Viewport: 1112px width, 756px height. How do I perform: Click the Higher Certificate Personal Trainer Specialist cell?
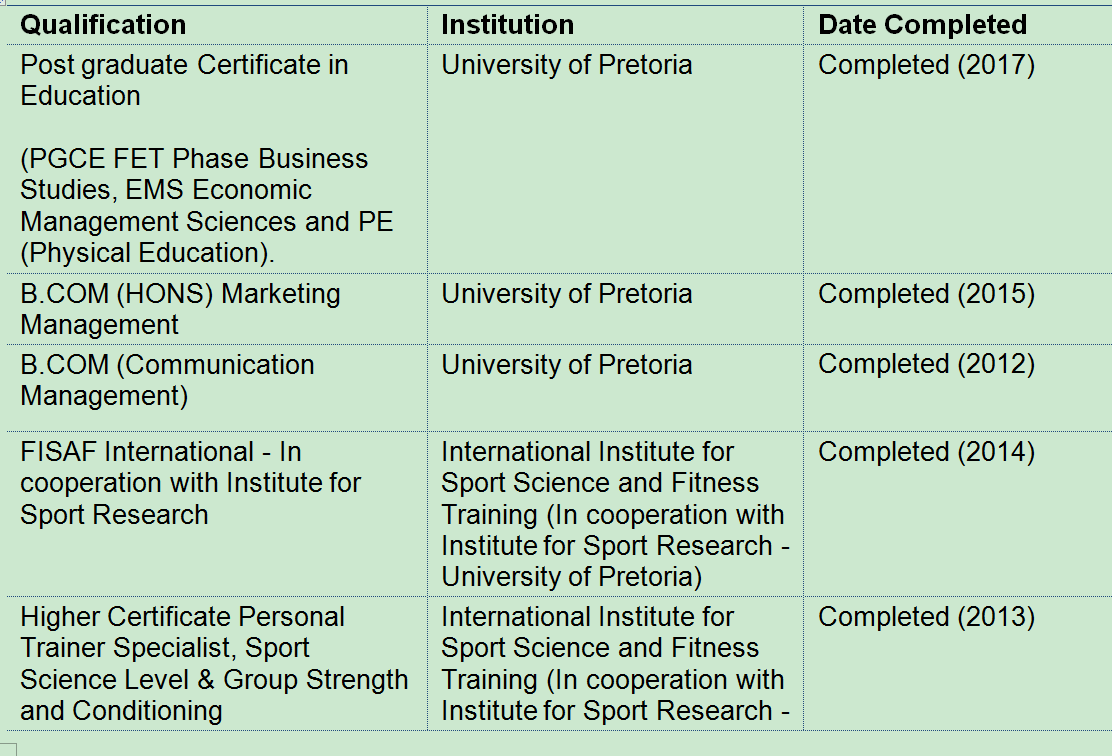click(213, 664)
